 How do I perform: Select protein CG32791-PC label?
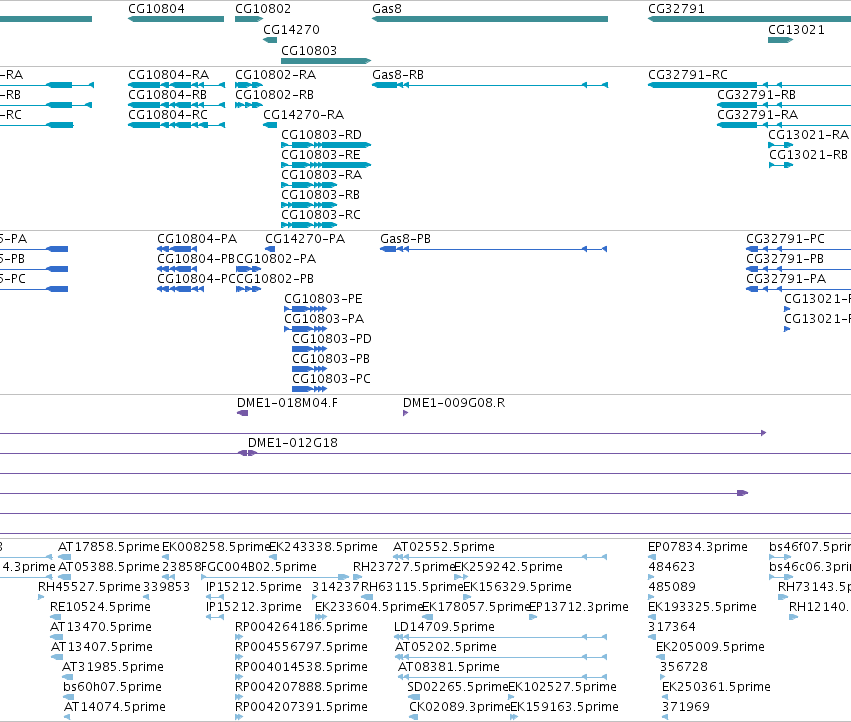tap(785, 239)
